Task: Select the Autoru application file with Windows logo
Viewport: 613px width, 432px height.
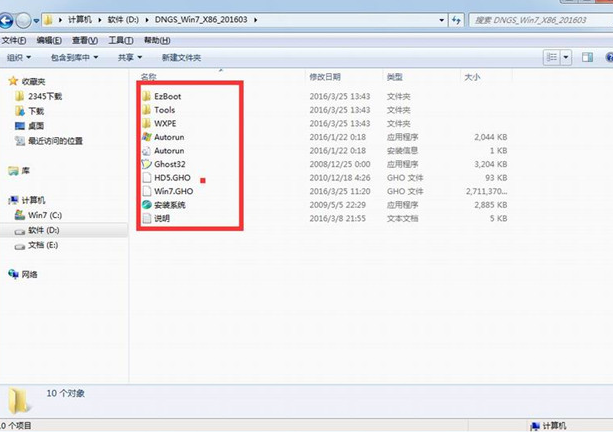Action: click(x=147, y=137)
